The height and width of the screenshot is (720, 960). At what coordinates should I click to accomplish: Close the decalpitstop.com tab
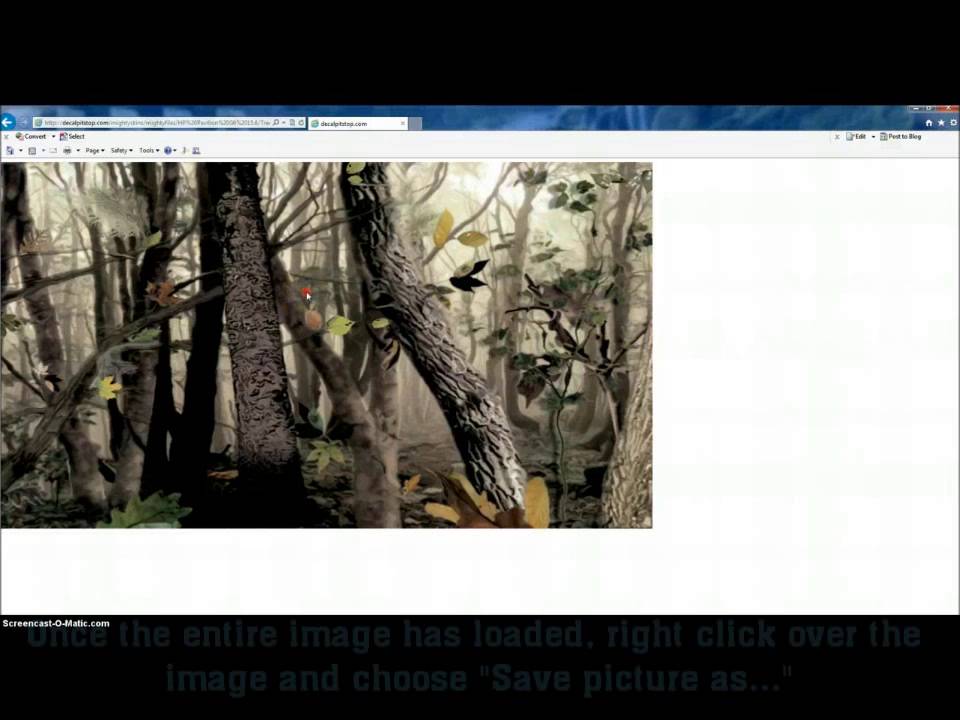(x=403, y=124)
